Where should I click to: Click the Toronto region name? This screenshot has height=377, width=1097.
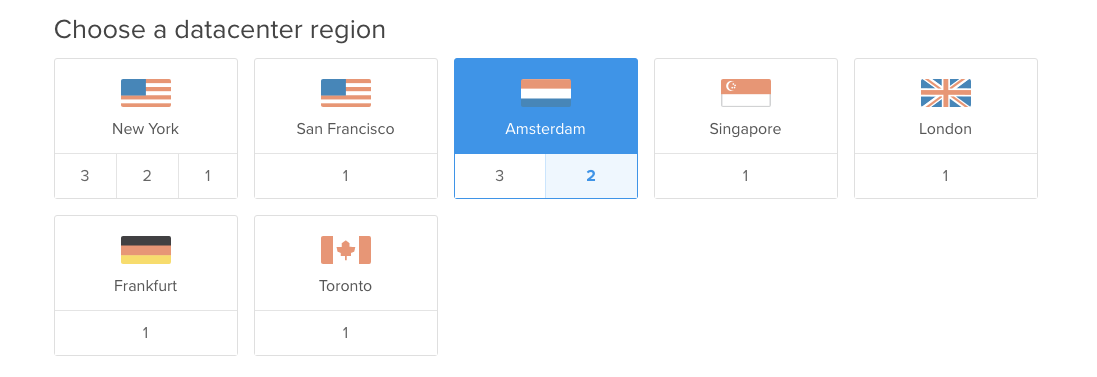pos(346,286)
